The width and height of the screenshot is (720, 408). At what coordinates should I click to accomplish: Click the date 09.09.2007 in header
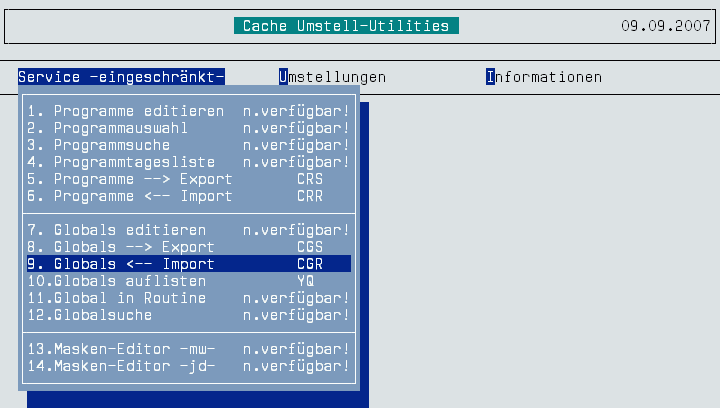[666, 26]
